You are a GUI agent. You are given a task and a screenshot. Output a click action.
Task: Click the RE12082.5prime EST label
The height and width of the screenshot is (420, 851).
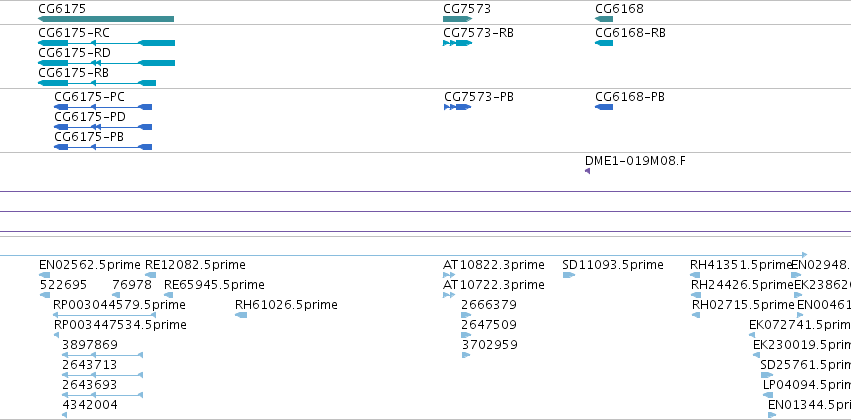(x=195, y=265)
